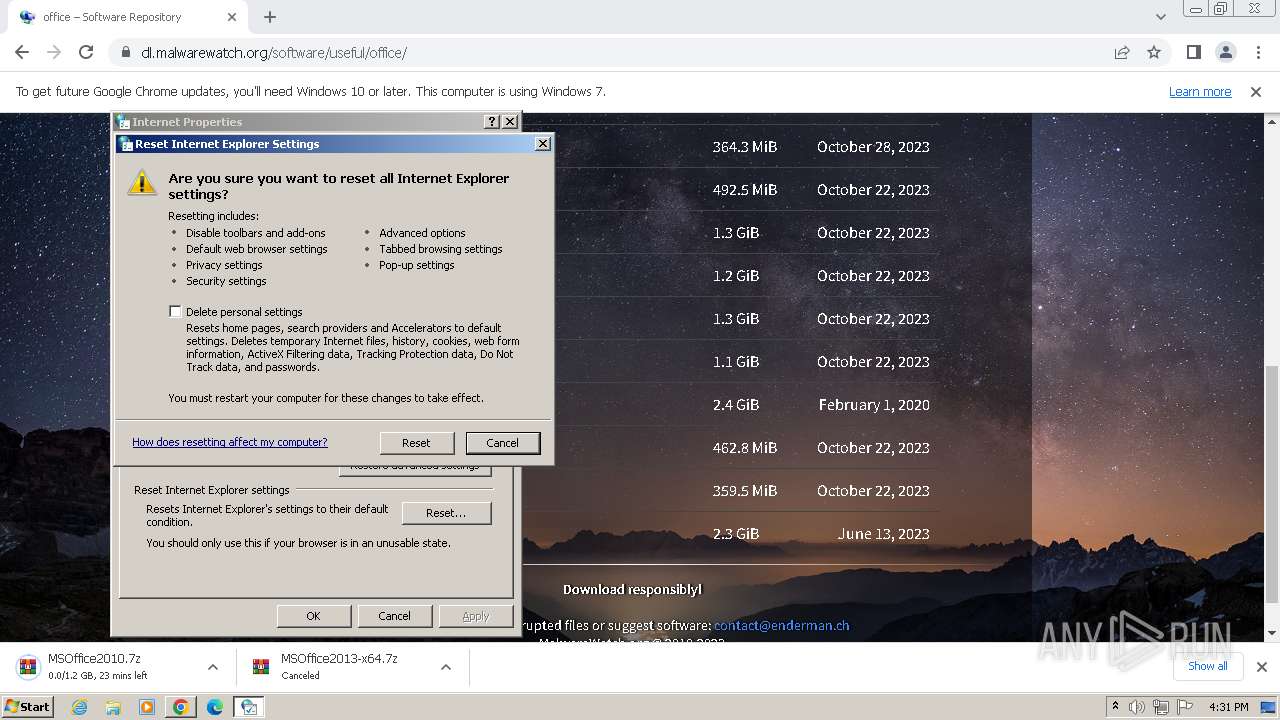
Task: Launch Internet Explorer from the taskbar
Action: point(79,707)
